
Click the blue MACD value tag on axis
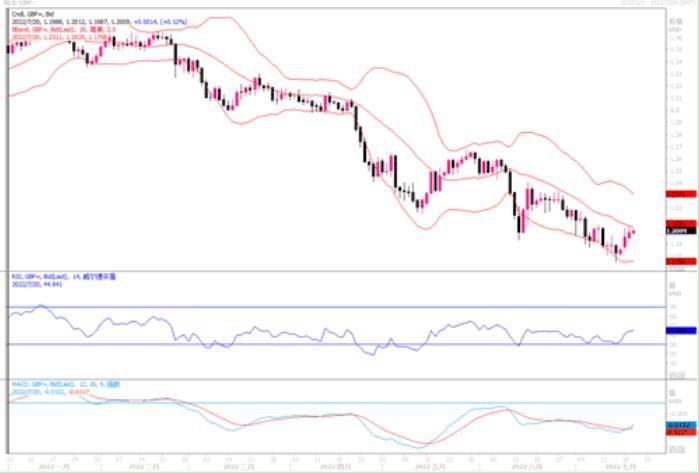(x=681, y=426)
